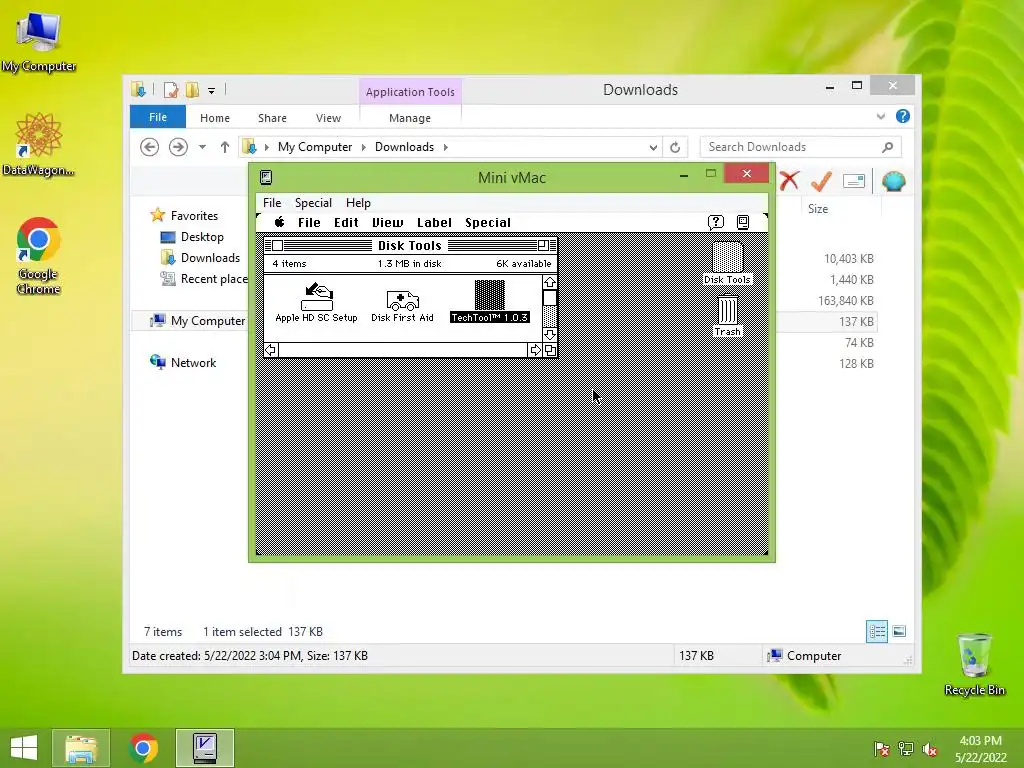Click the Disk Tools scroll up arrow

click(x=550, y=282)
